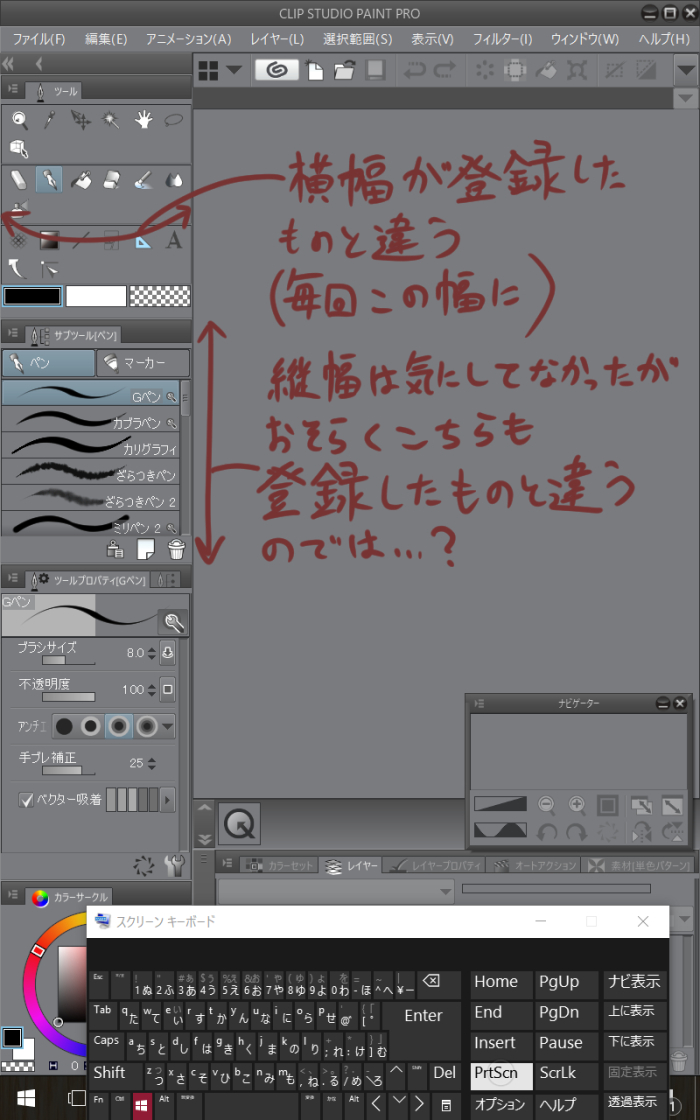Screen dimensions: 700x1120
Task: Create a new canvas from command bar
Action: (x=314, y=70)
